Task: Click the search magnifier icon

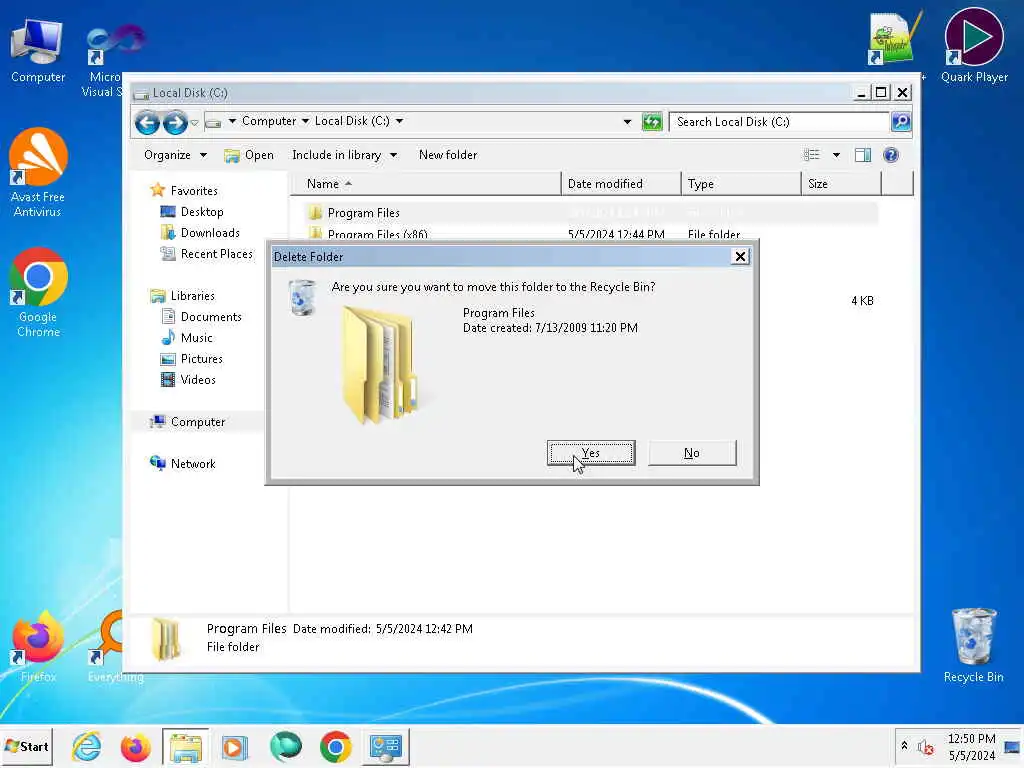Action: click(901, 121)
